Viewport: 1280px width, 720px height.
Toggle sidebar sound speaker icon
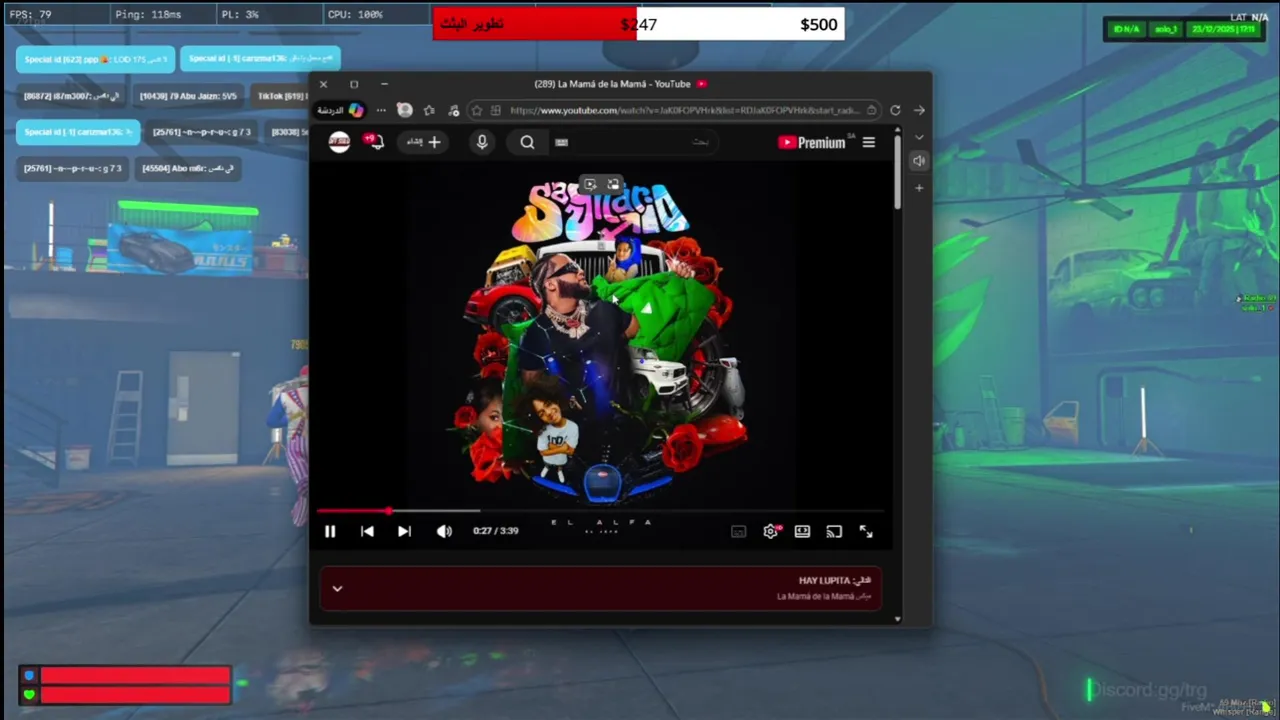(x=919, y=161)
